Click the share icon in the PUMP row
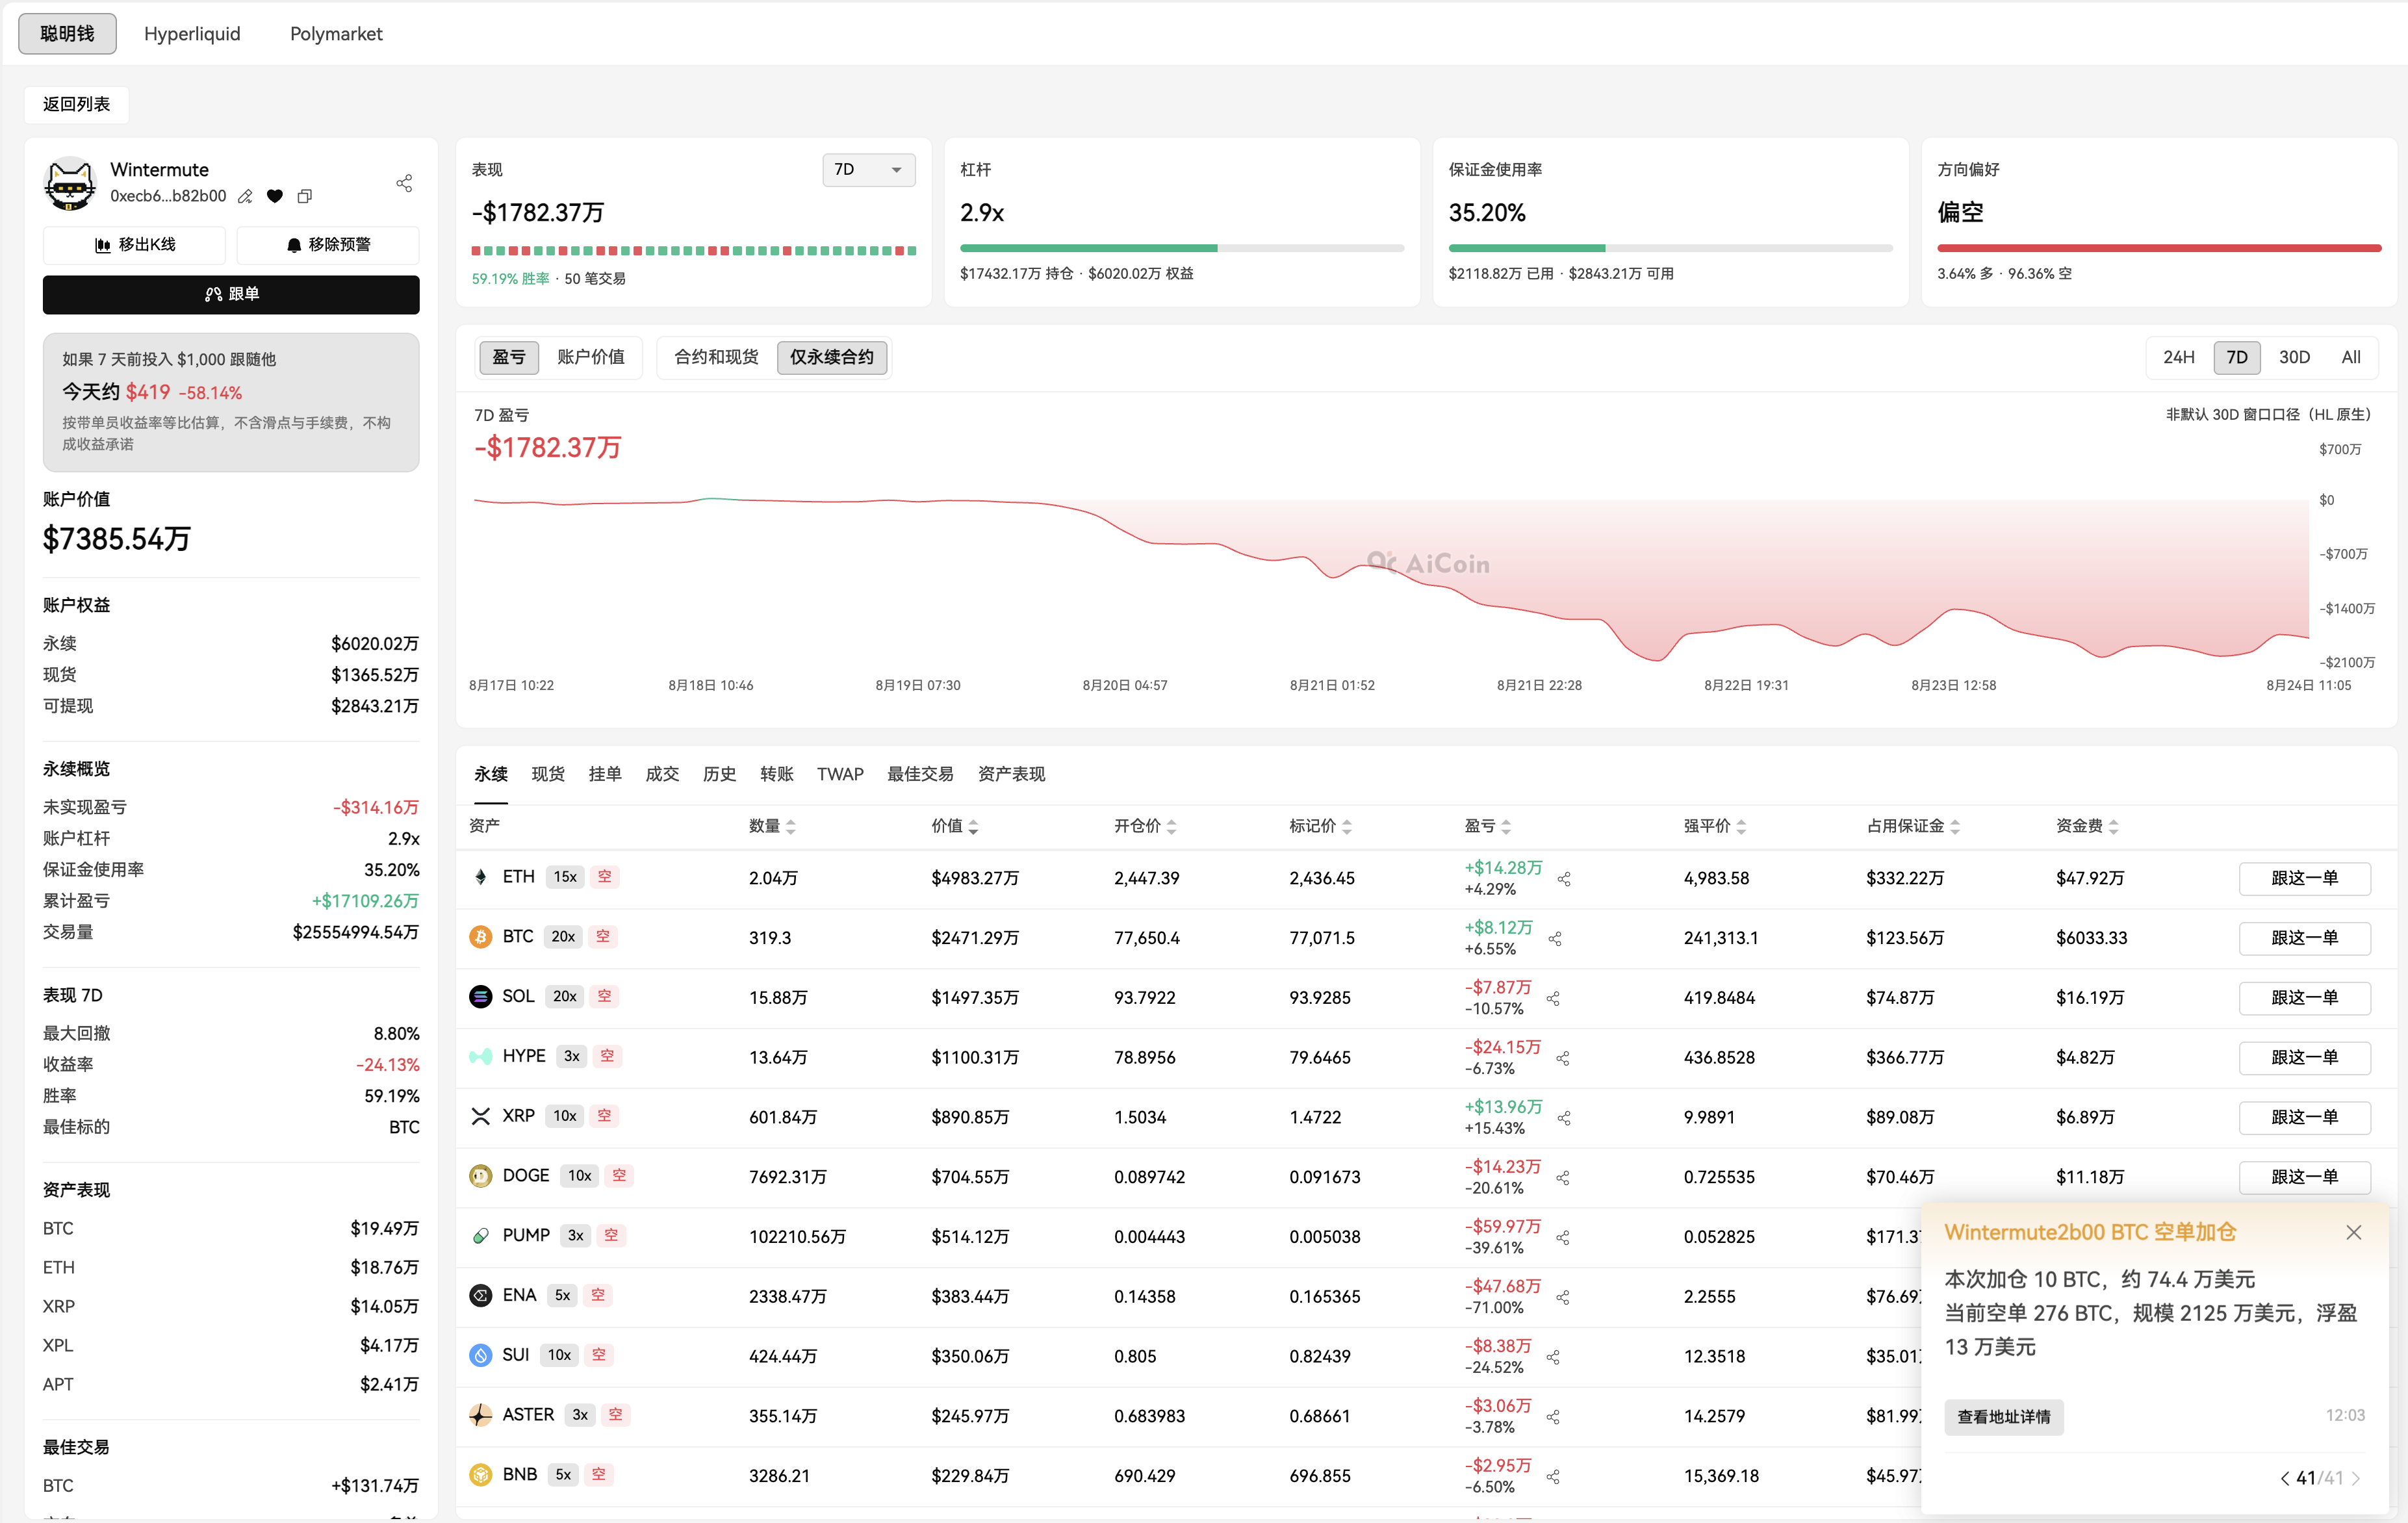 [x=1563, y=1238]
